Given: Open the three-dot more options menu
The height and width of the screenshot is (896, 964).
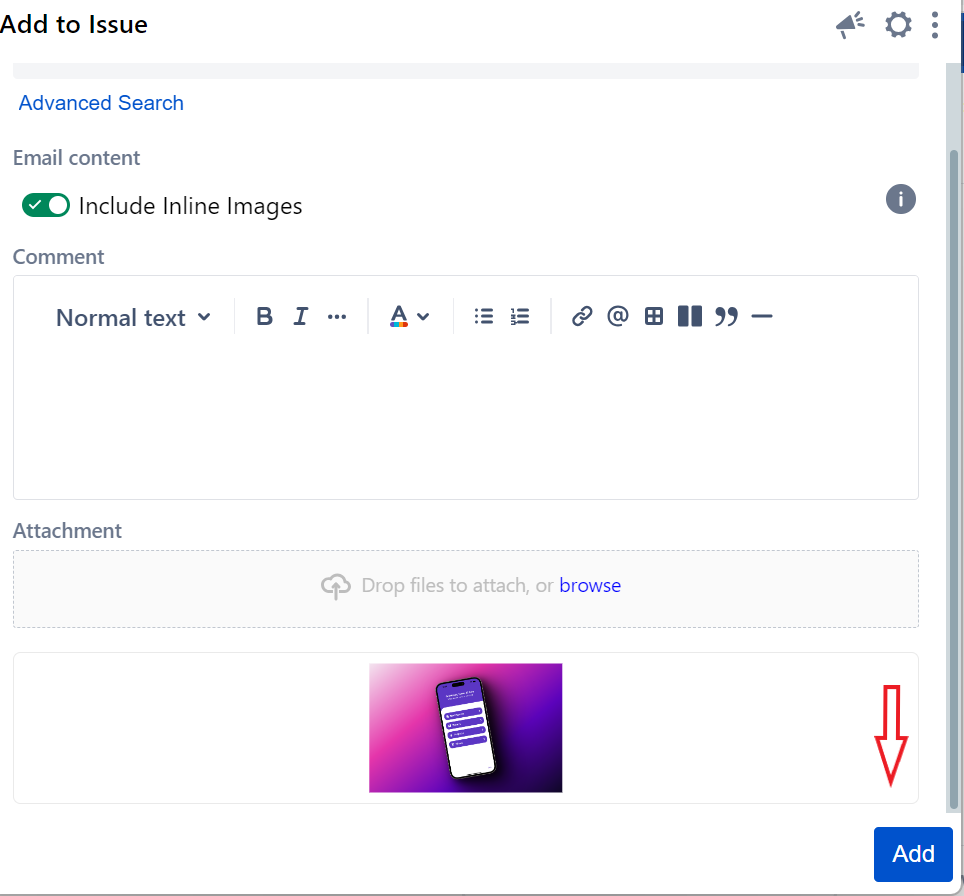Looking at the screenshot, I should 935,25.
